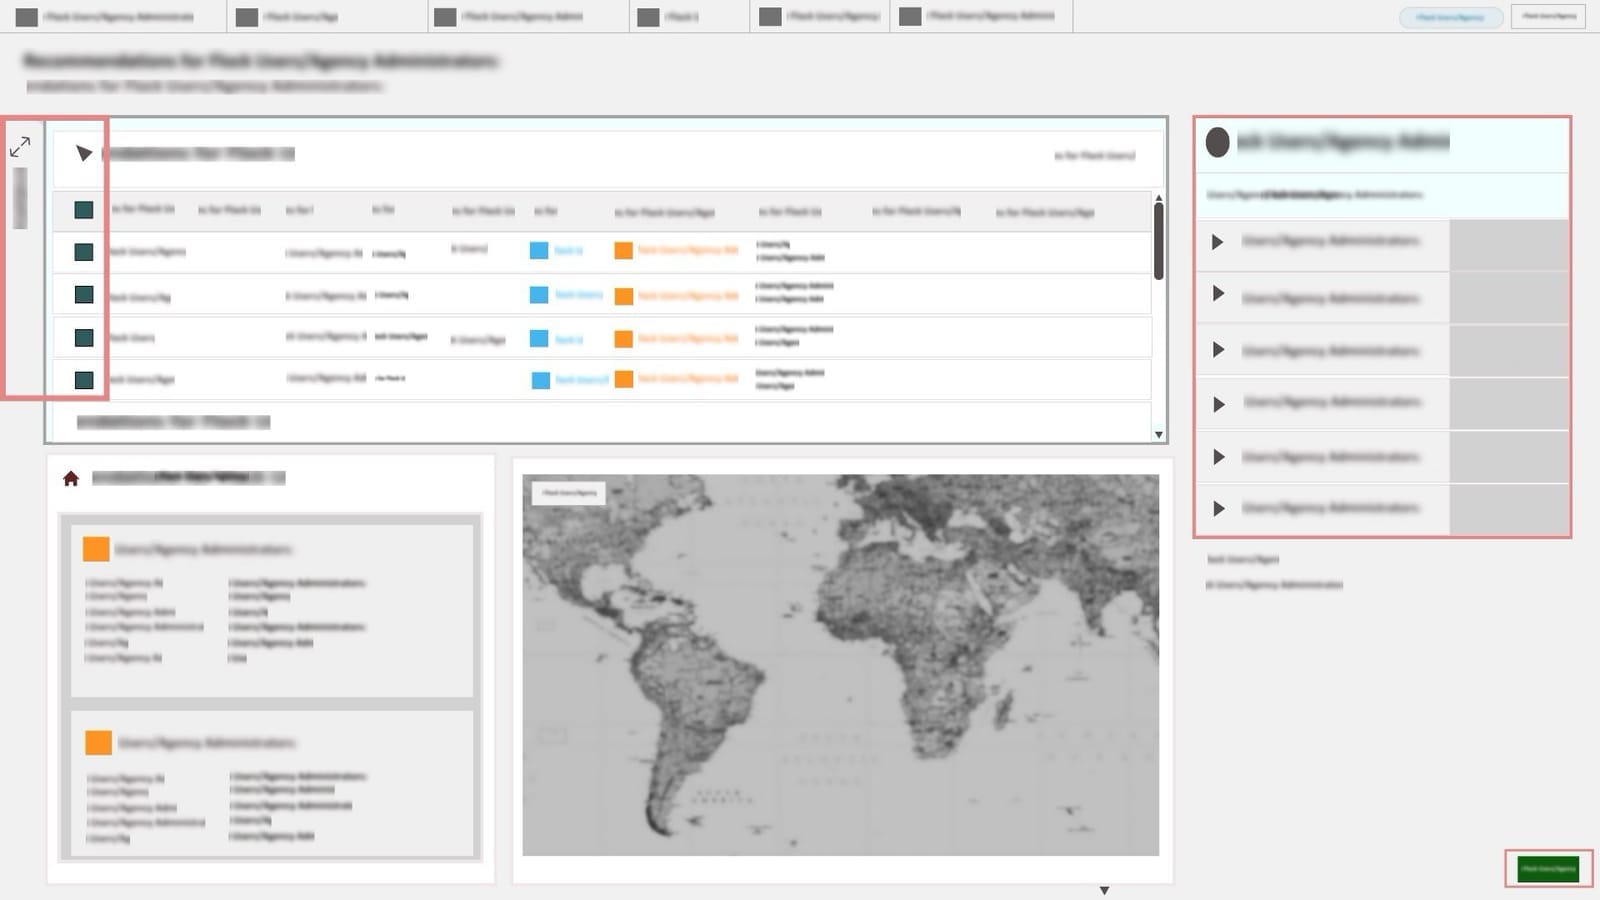Click the orange icon on the bottom detail card
The width and height of the screenshot is (1600, 900).
pos(98,742)
